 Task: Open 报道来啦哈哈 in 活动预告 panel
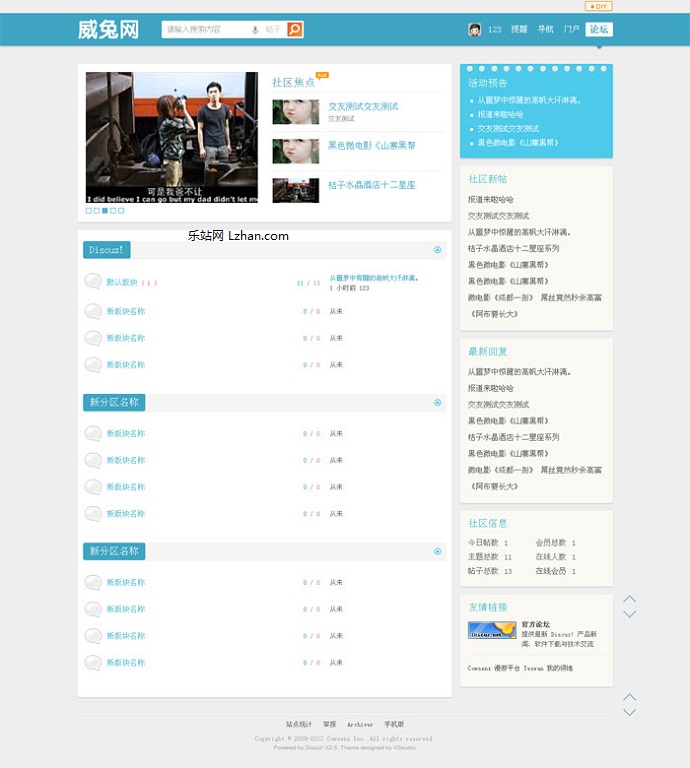[x=500, y=114]
